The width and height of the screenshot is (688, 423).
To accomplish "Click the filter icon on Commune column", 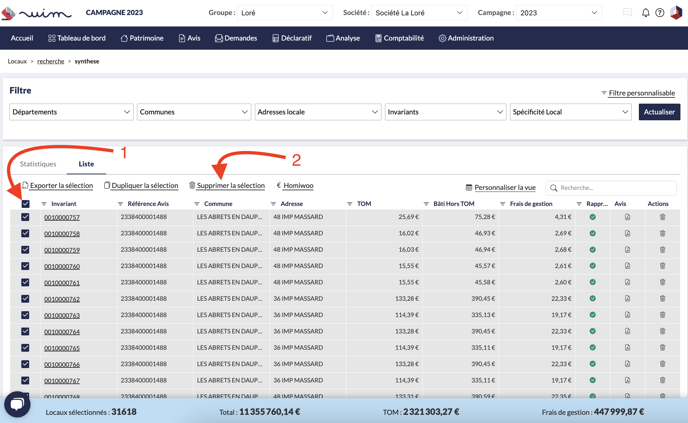I will click(197, 204).
